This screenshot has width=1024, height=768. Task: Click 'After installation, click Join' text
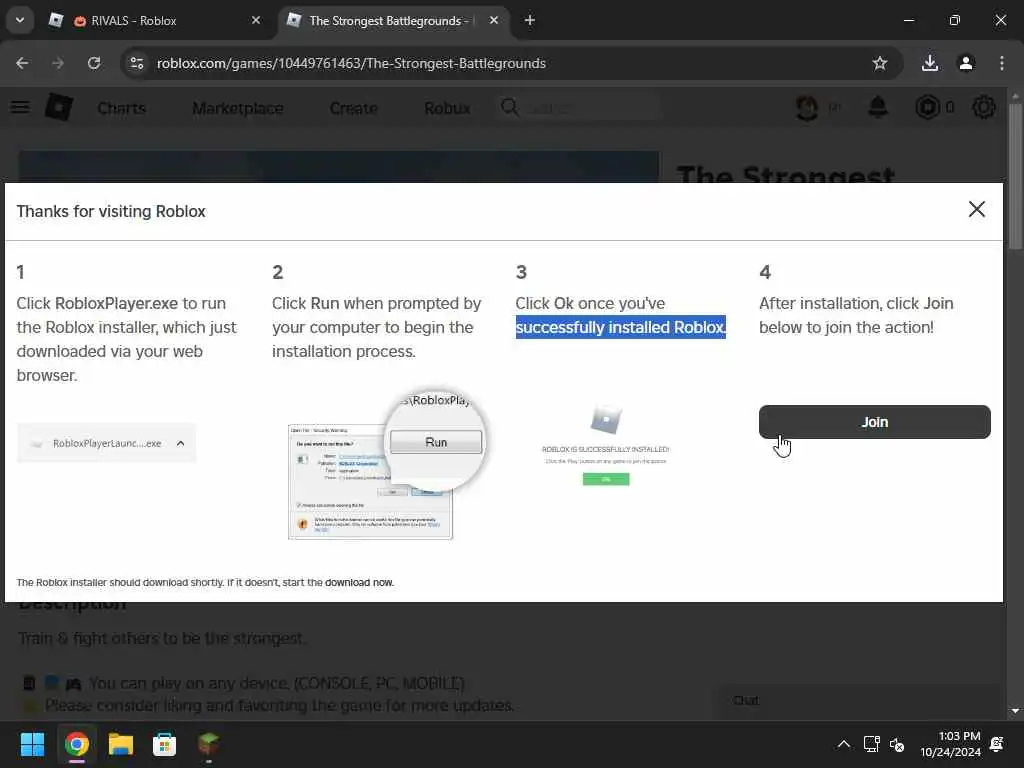click(x=856, y=304)
